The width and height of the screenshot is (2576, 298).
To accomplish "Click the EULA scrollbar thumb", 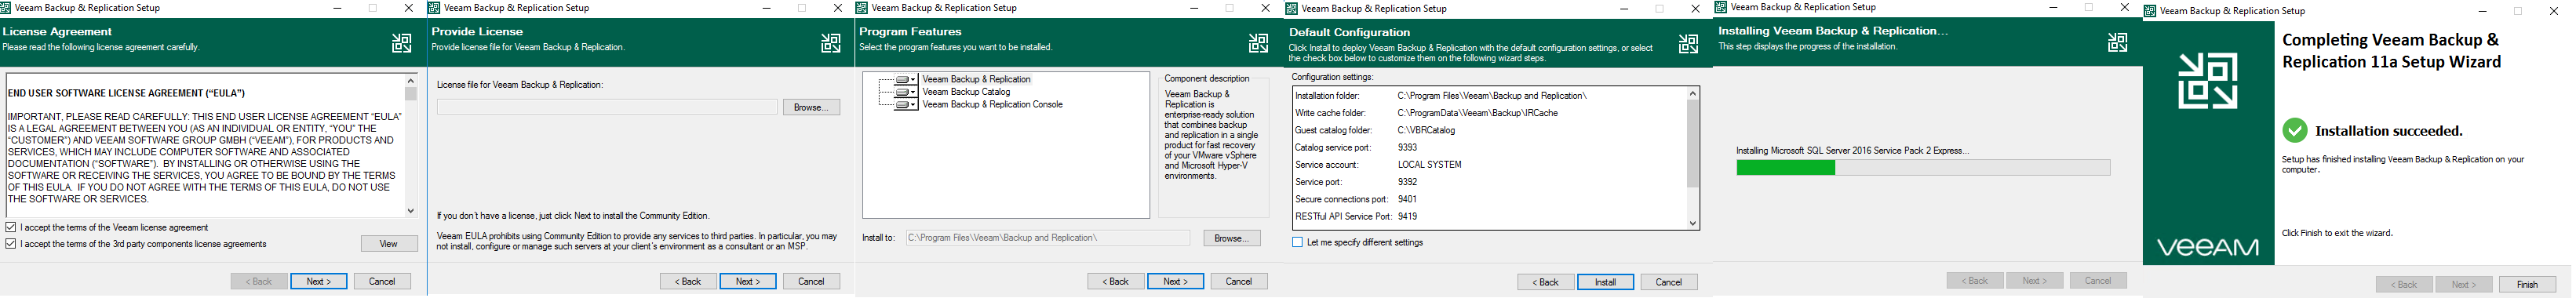I will (410, 94).
